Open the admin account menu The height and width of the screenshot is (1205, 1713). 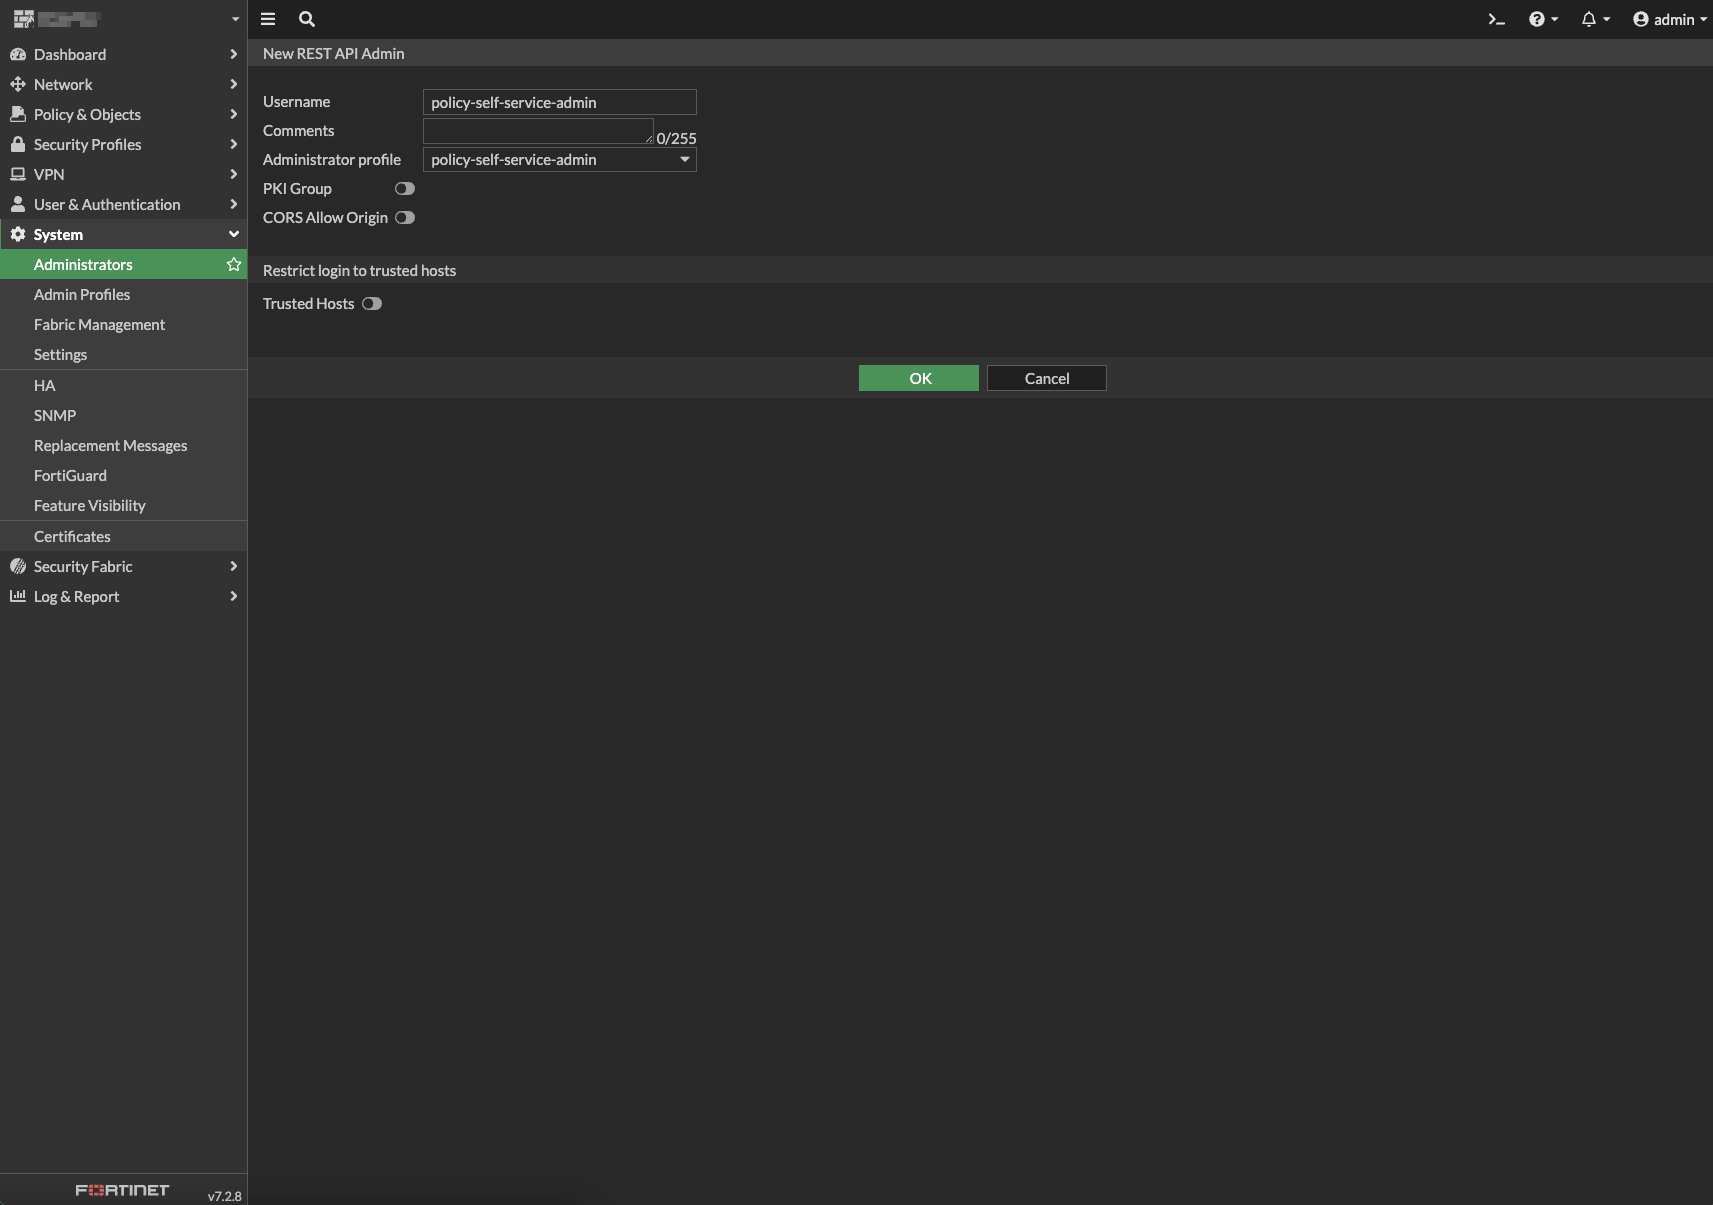(x=1667, y=18)
